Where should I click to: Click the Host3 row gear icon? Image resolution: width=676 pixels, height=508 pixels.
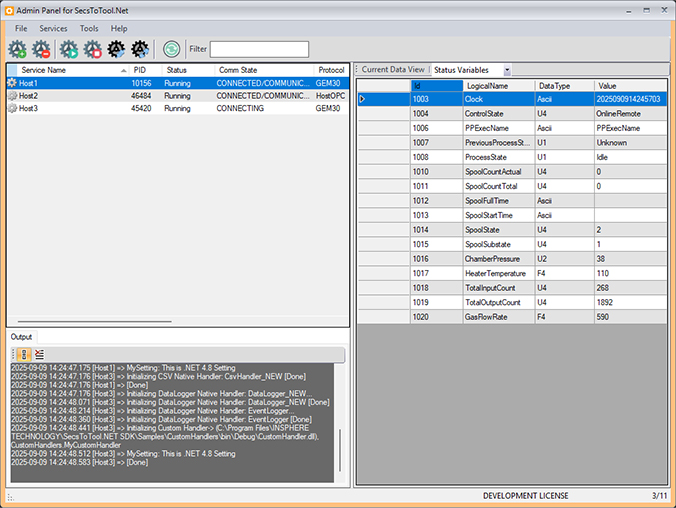(x=12, y=108)
